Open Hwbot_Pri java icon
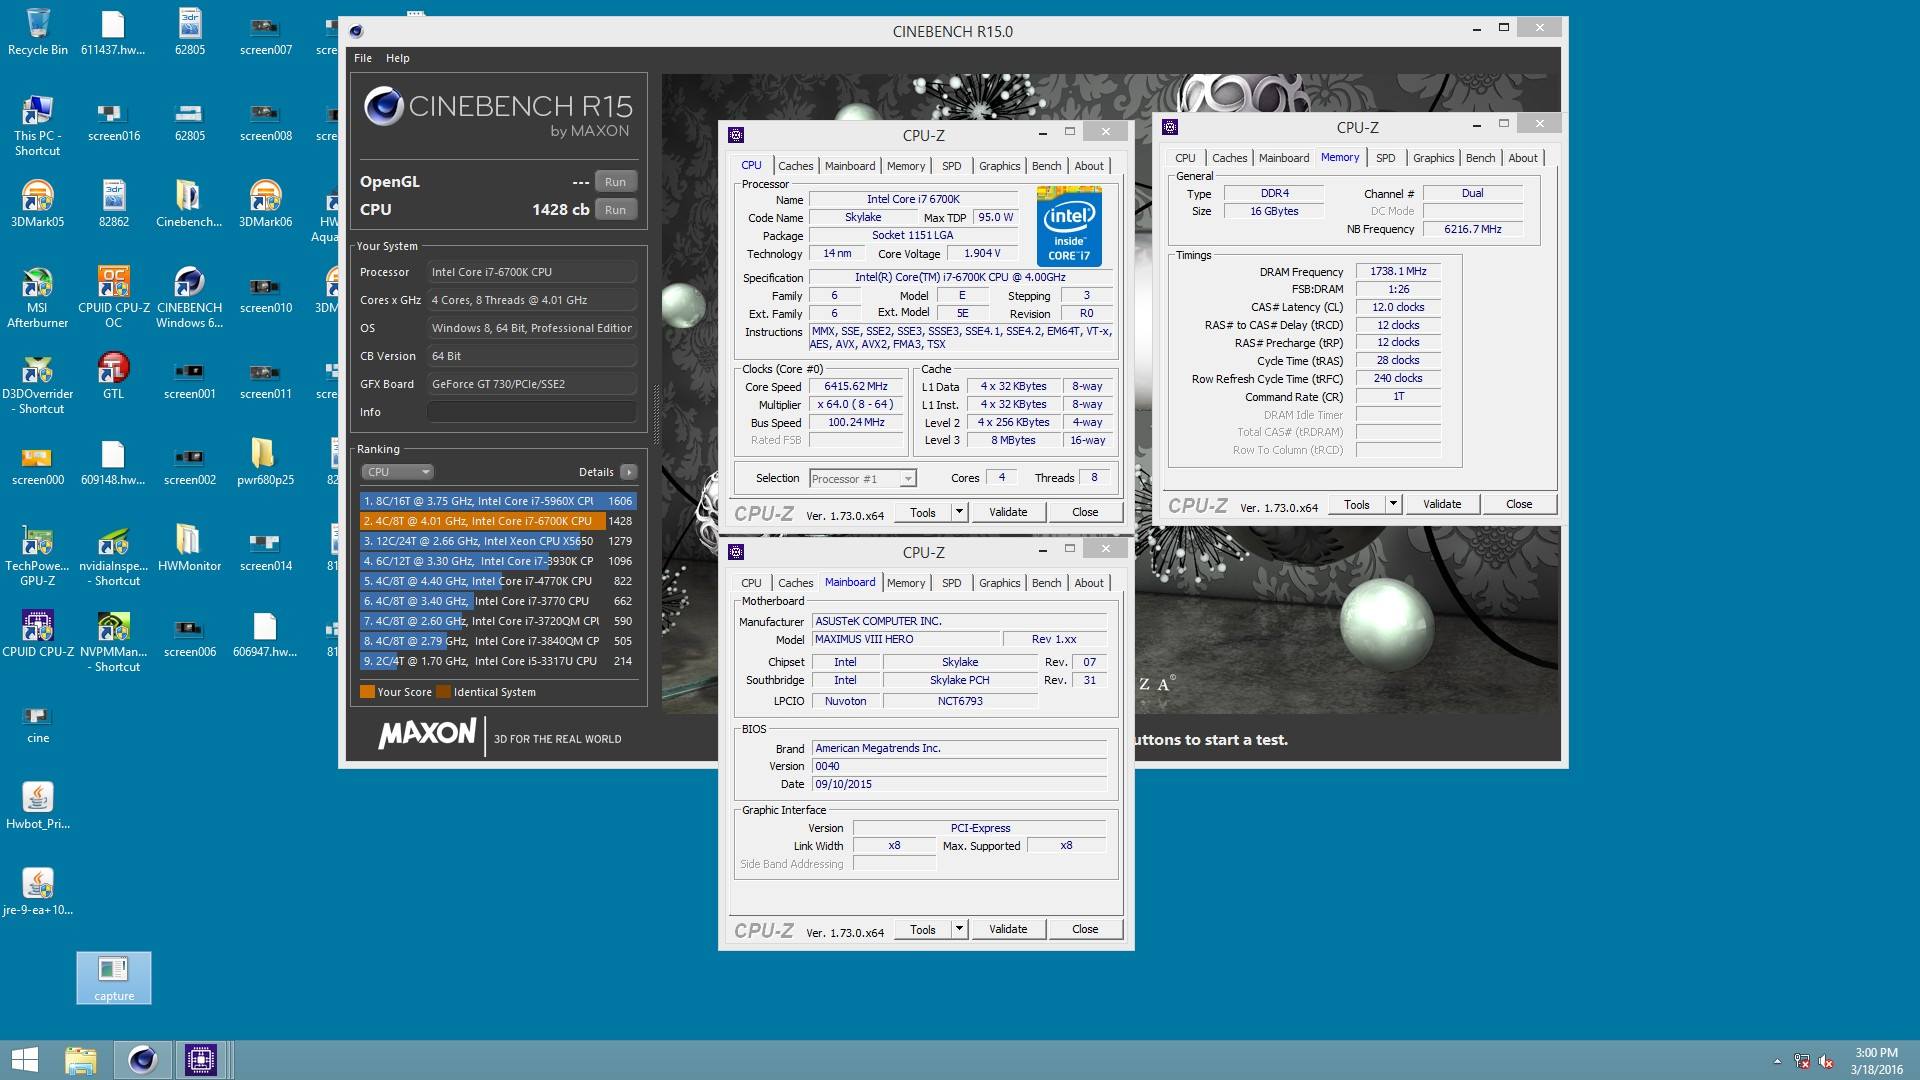 (x=38, y=805)
